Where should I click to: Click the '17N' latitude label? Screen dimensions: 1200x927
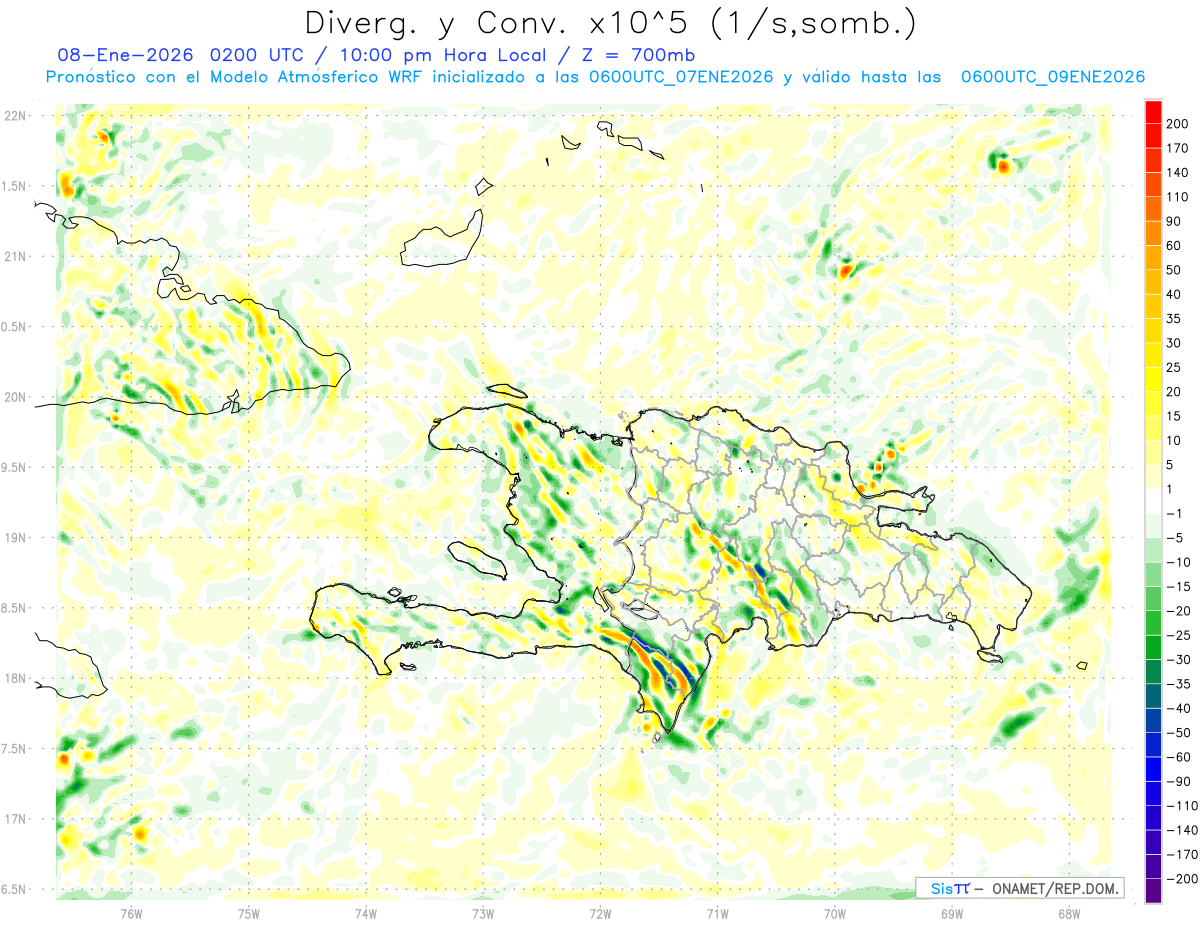(x=15, y=819)
